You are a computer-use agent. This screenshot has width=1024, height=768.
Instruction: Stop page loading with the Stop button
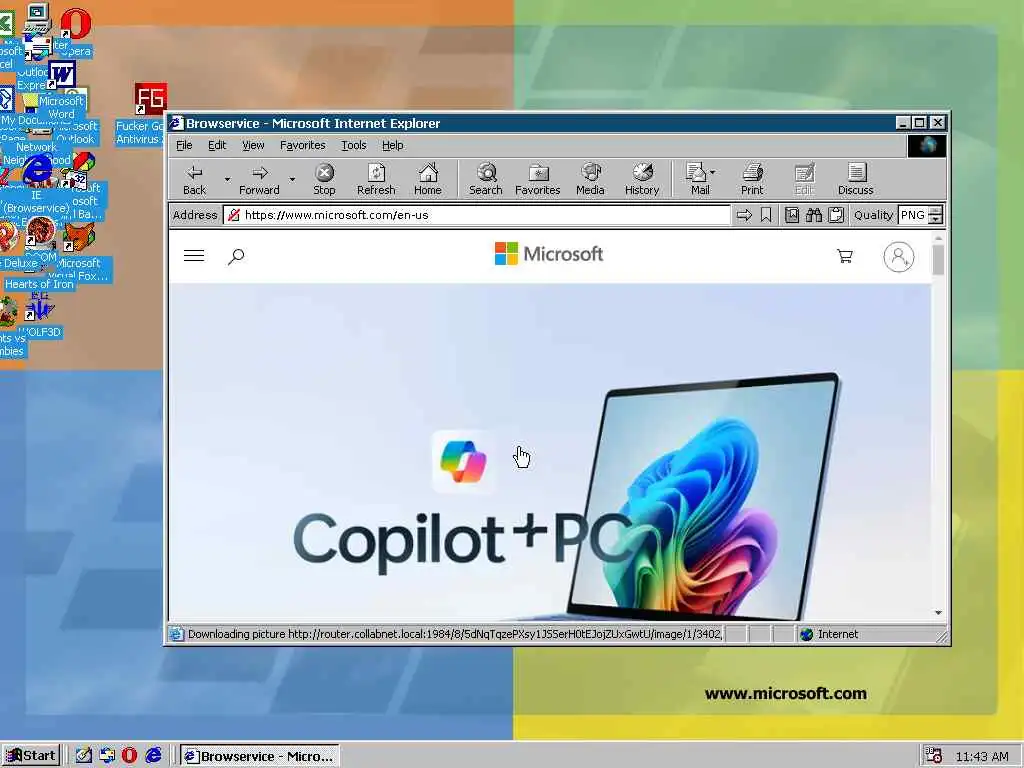pos(324,179)
